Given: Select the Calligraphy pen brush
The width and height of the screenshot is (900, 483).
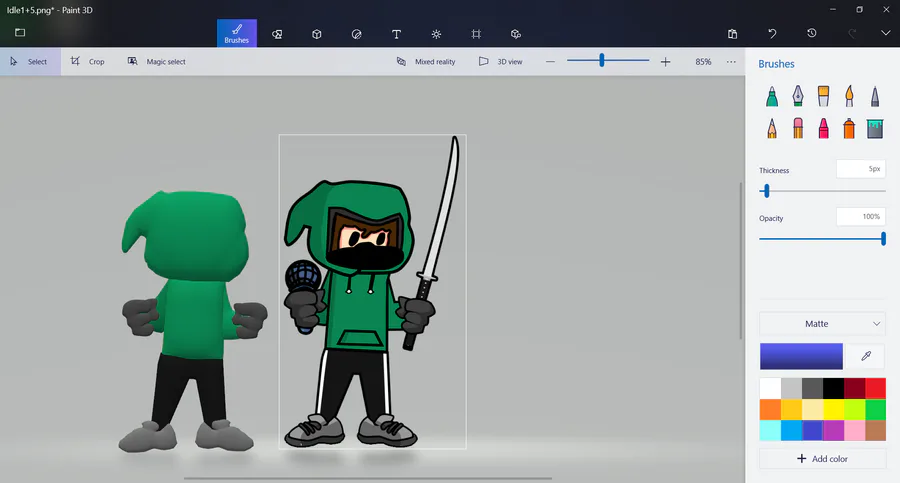Looking at the screenshot, I should [x=798, y=96].
